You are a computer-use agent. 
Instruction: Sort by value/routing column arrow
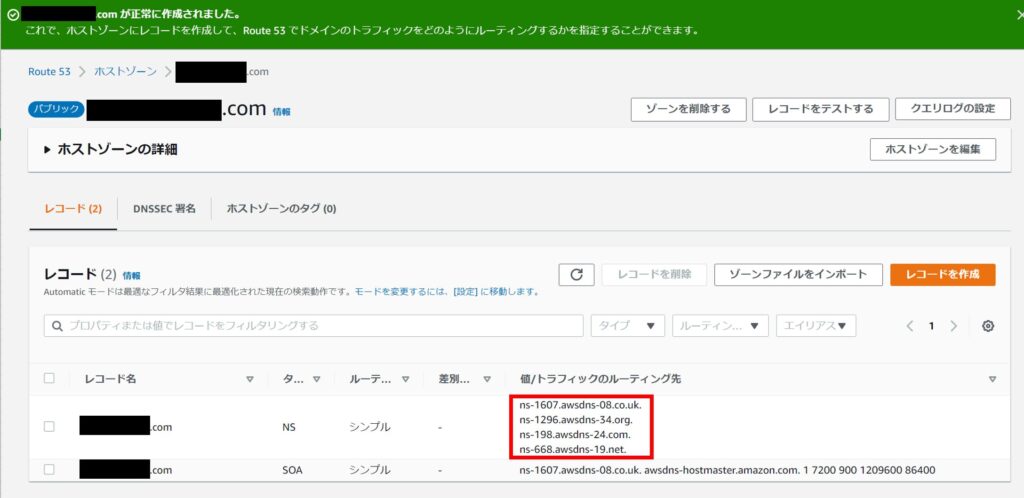click(x=992, y=379)
